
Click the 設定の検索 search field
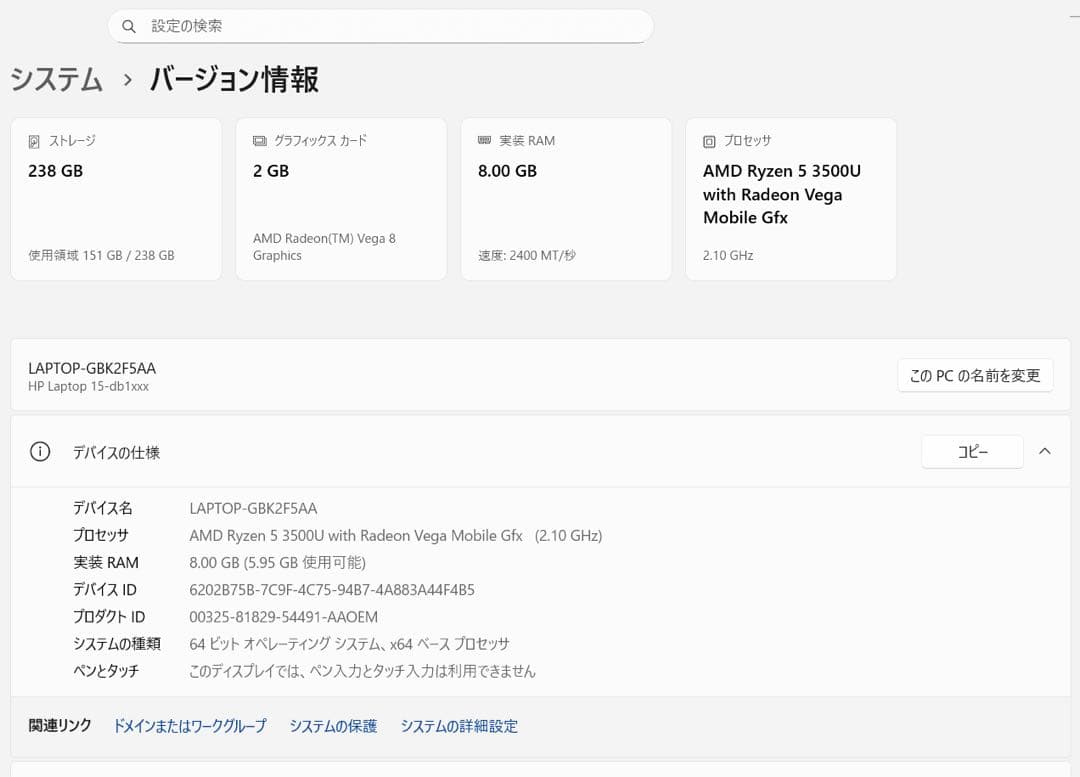[380, 26]
